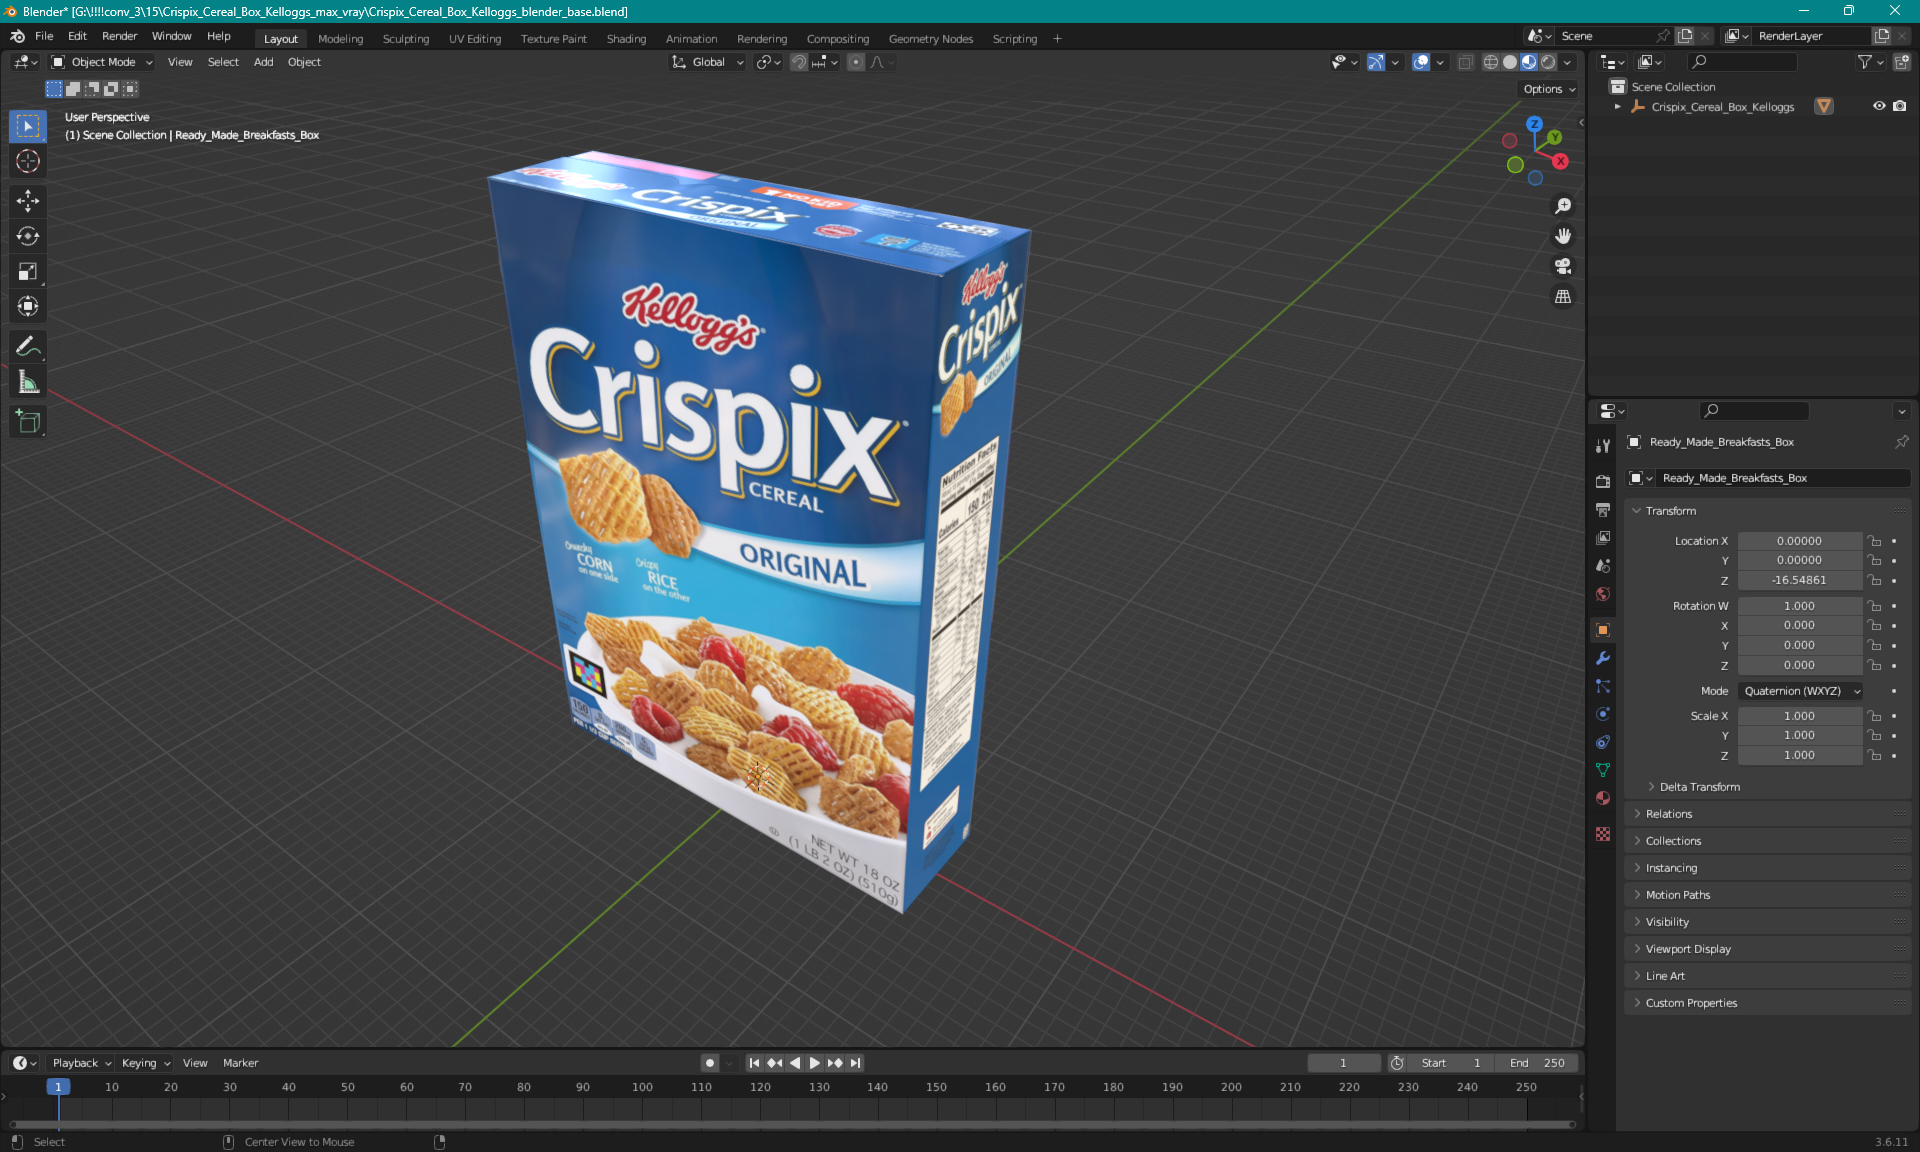Click the Zoom viewport magnifier icon
The height and width of the screenshot is (1152, 1920).
coord(1562,206)
